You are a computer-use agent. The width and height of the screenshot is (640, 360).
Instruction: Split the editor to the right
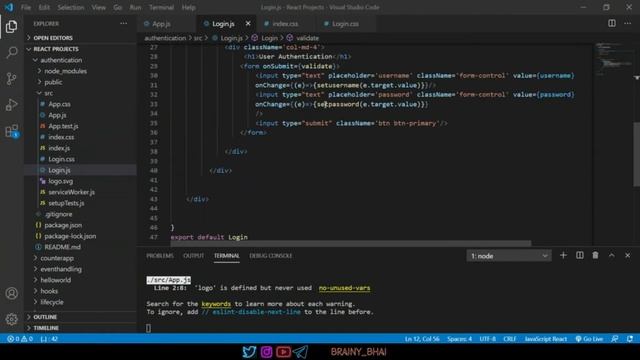pos(611,23)
